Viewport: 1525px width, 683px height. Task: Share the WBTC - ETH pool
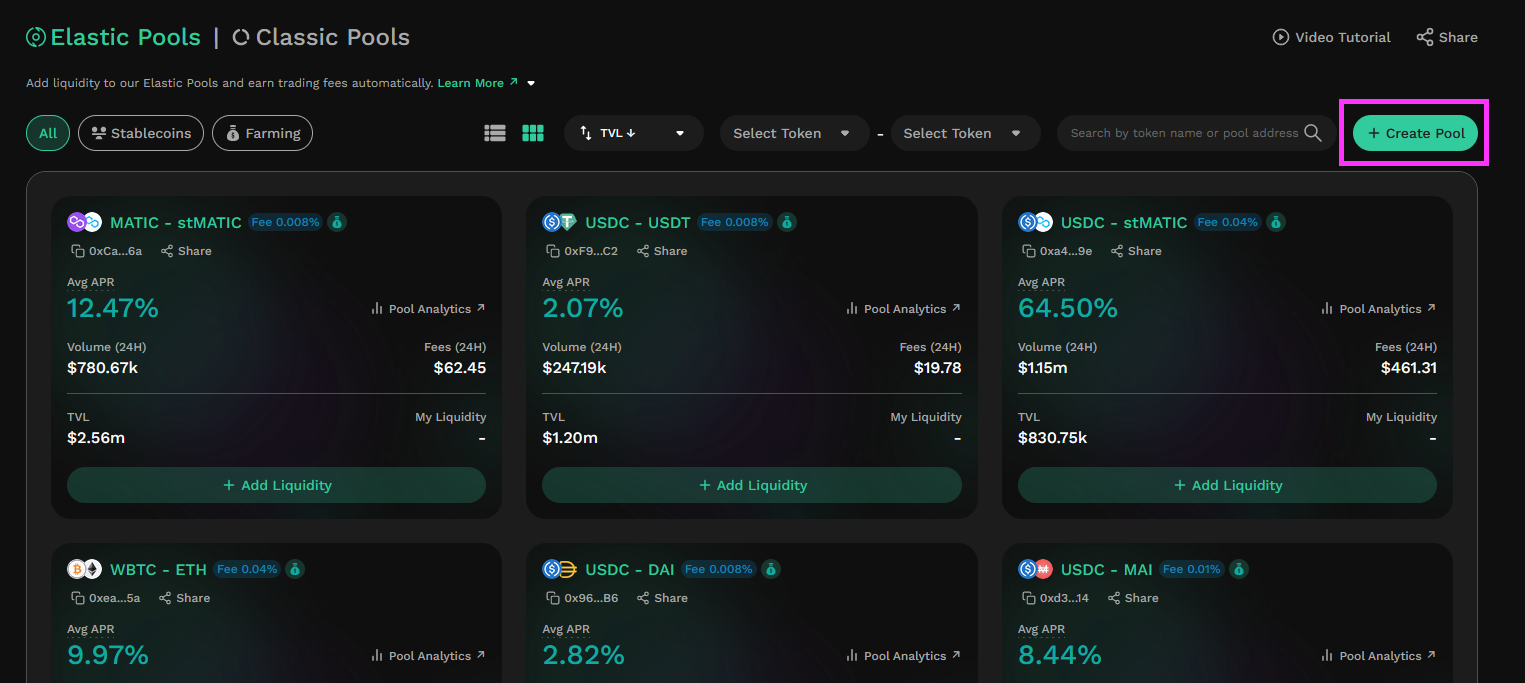(x=185, y=598)
